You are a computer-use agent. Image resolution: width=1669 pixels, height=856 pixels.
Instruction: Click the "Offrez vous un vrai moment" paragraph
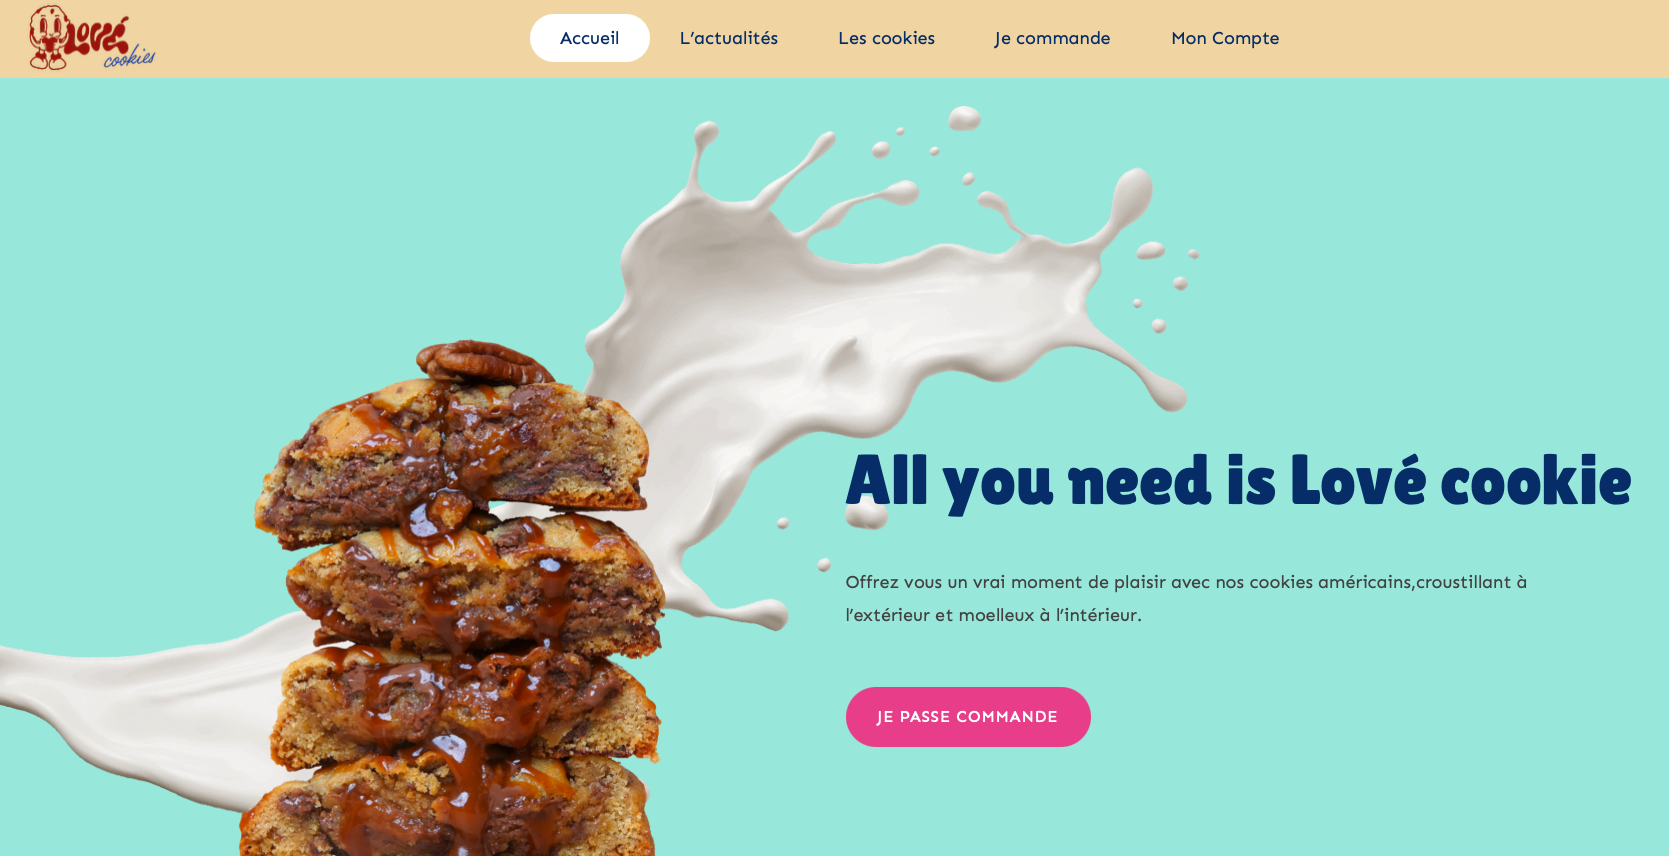coord(1186,598)
